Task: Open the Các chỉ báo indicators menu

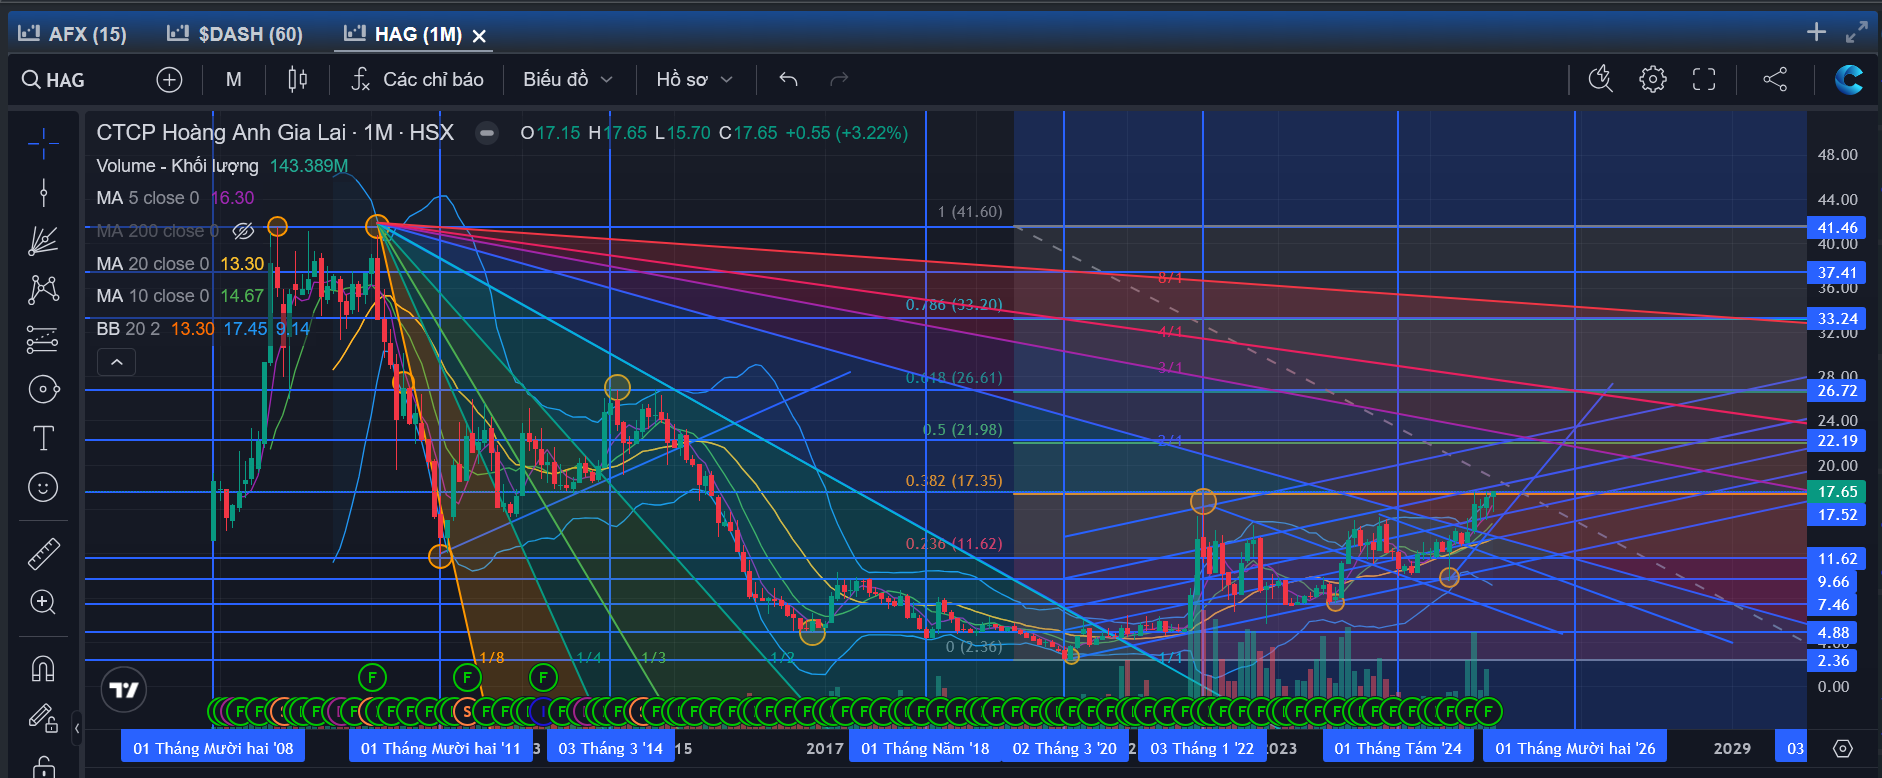Action: pos(418,79)
